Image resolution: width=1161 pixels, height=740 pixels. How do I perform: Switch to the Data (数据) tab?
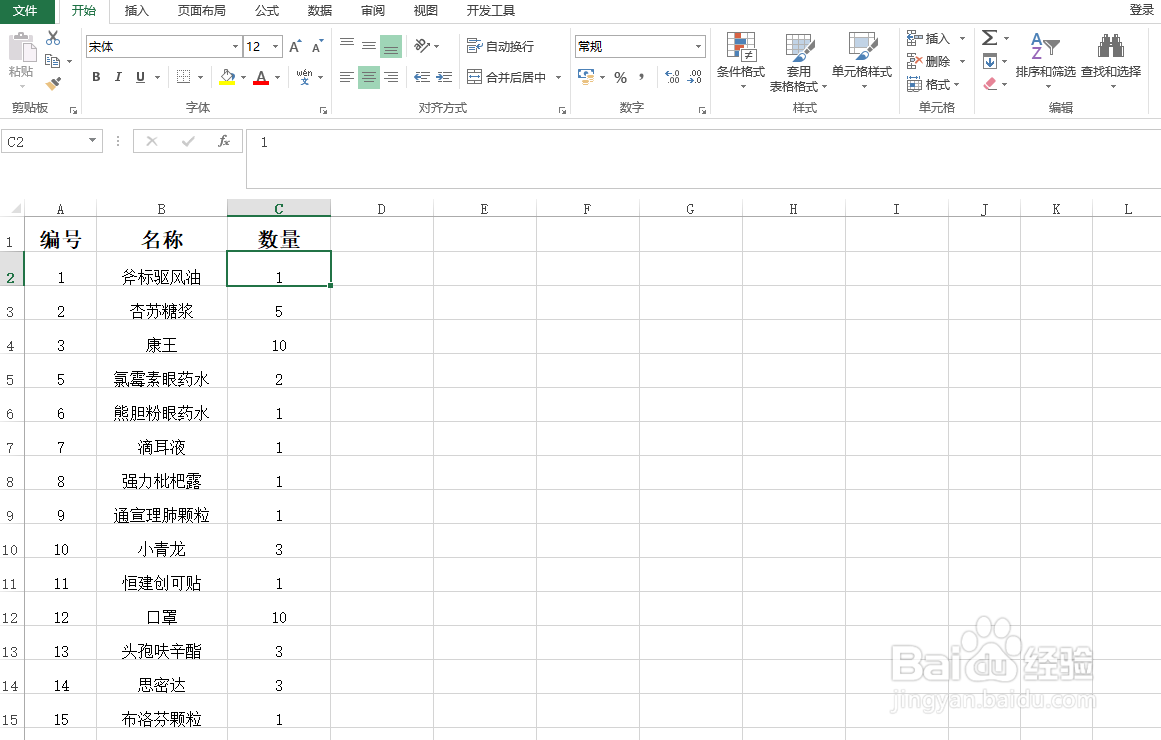319,10
